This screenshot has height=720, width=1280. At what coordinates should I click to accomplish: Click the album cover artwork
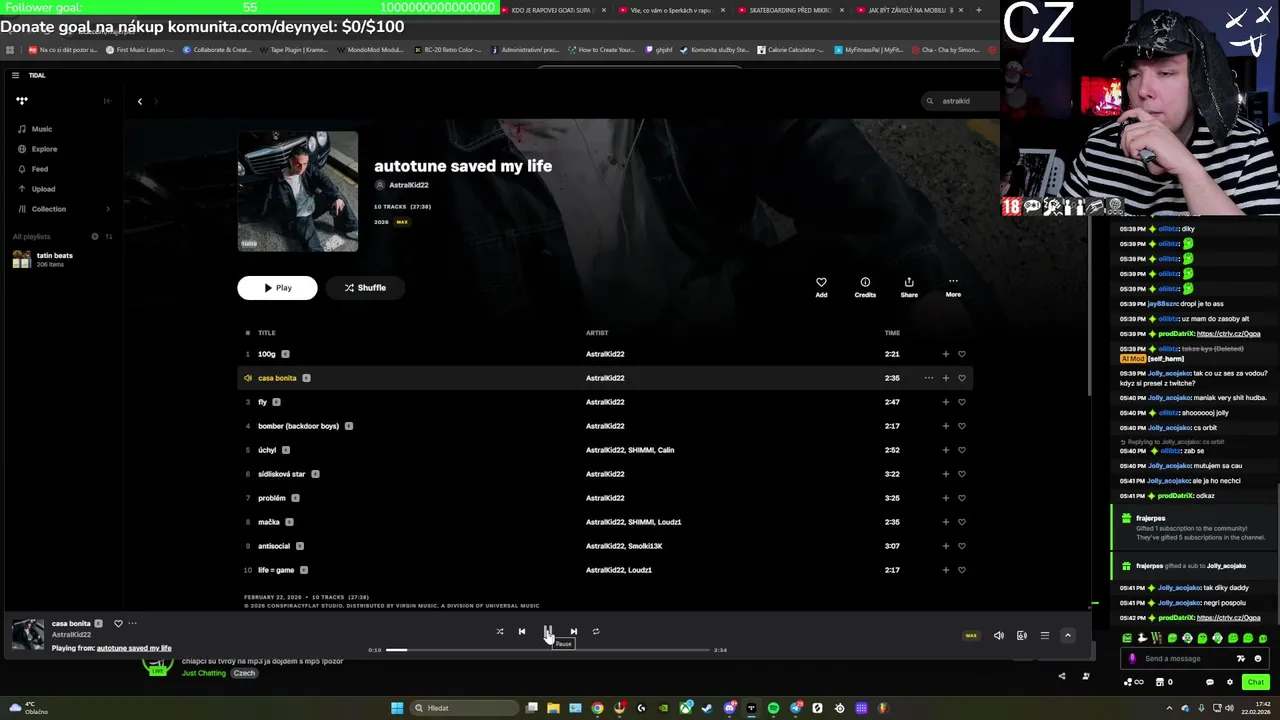(298, 191)
